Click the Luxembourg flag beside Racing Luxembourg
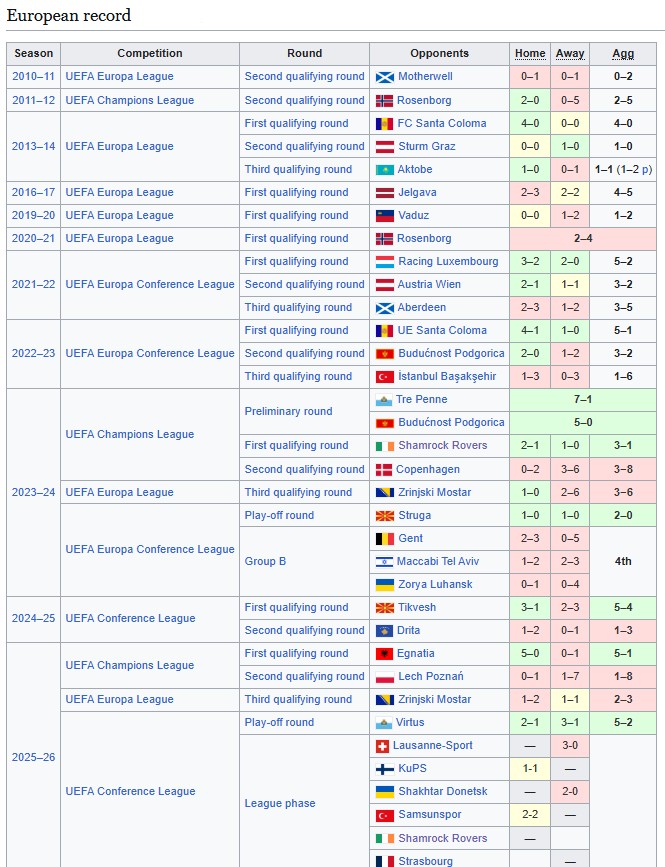Screen dimensions: 665x867 click(x=385, y=262)
